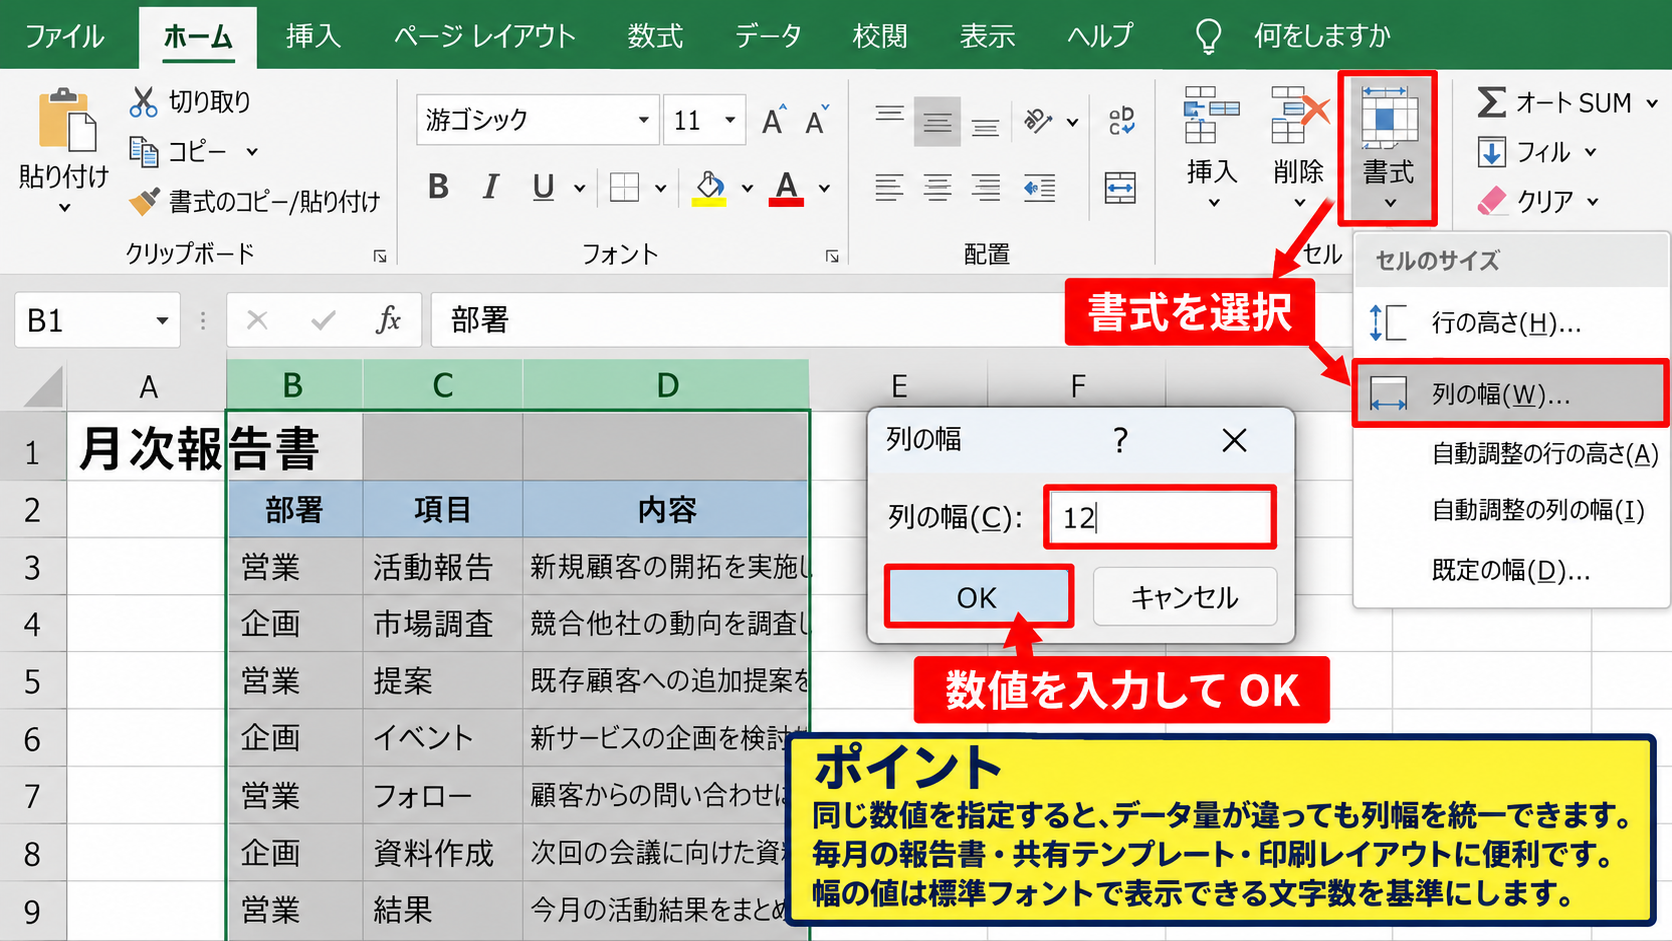Click the Fill (フィル) down-arrow icon
The width and height of the screenshot is (1672, 941).
pos(1491,152)
